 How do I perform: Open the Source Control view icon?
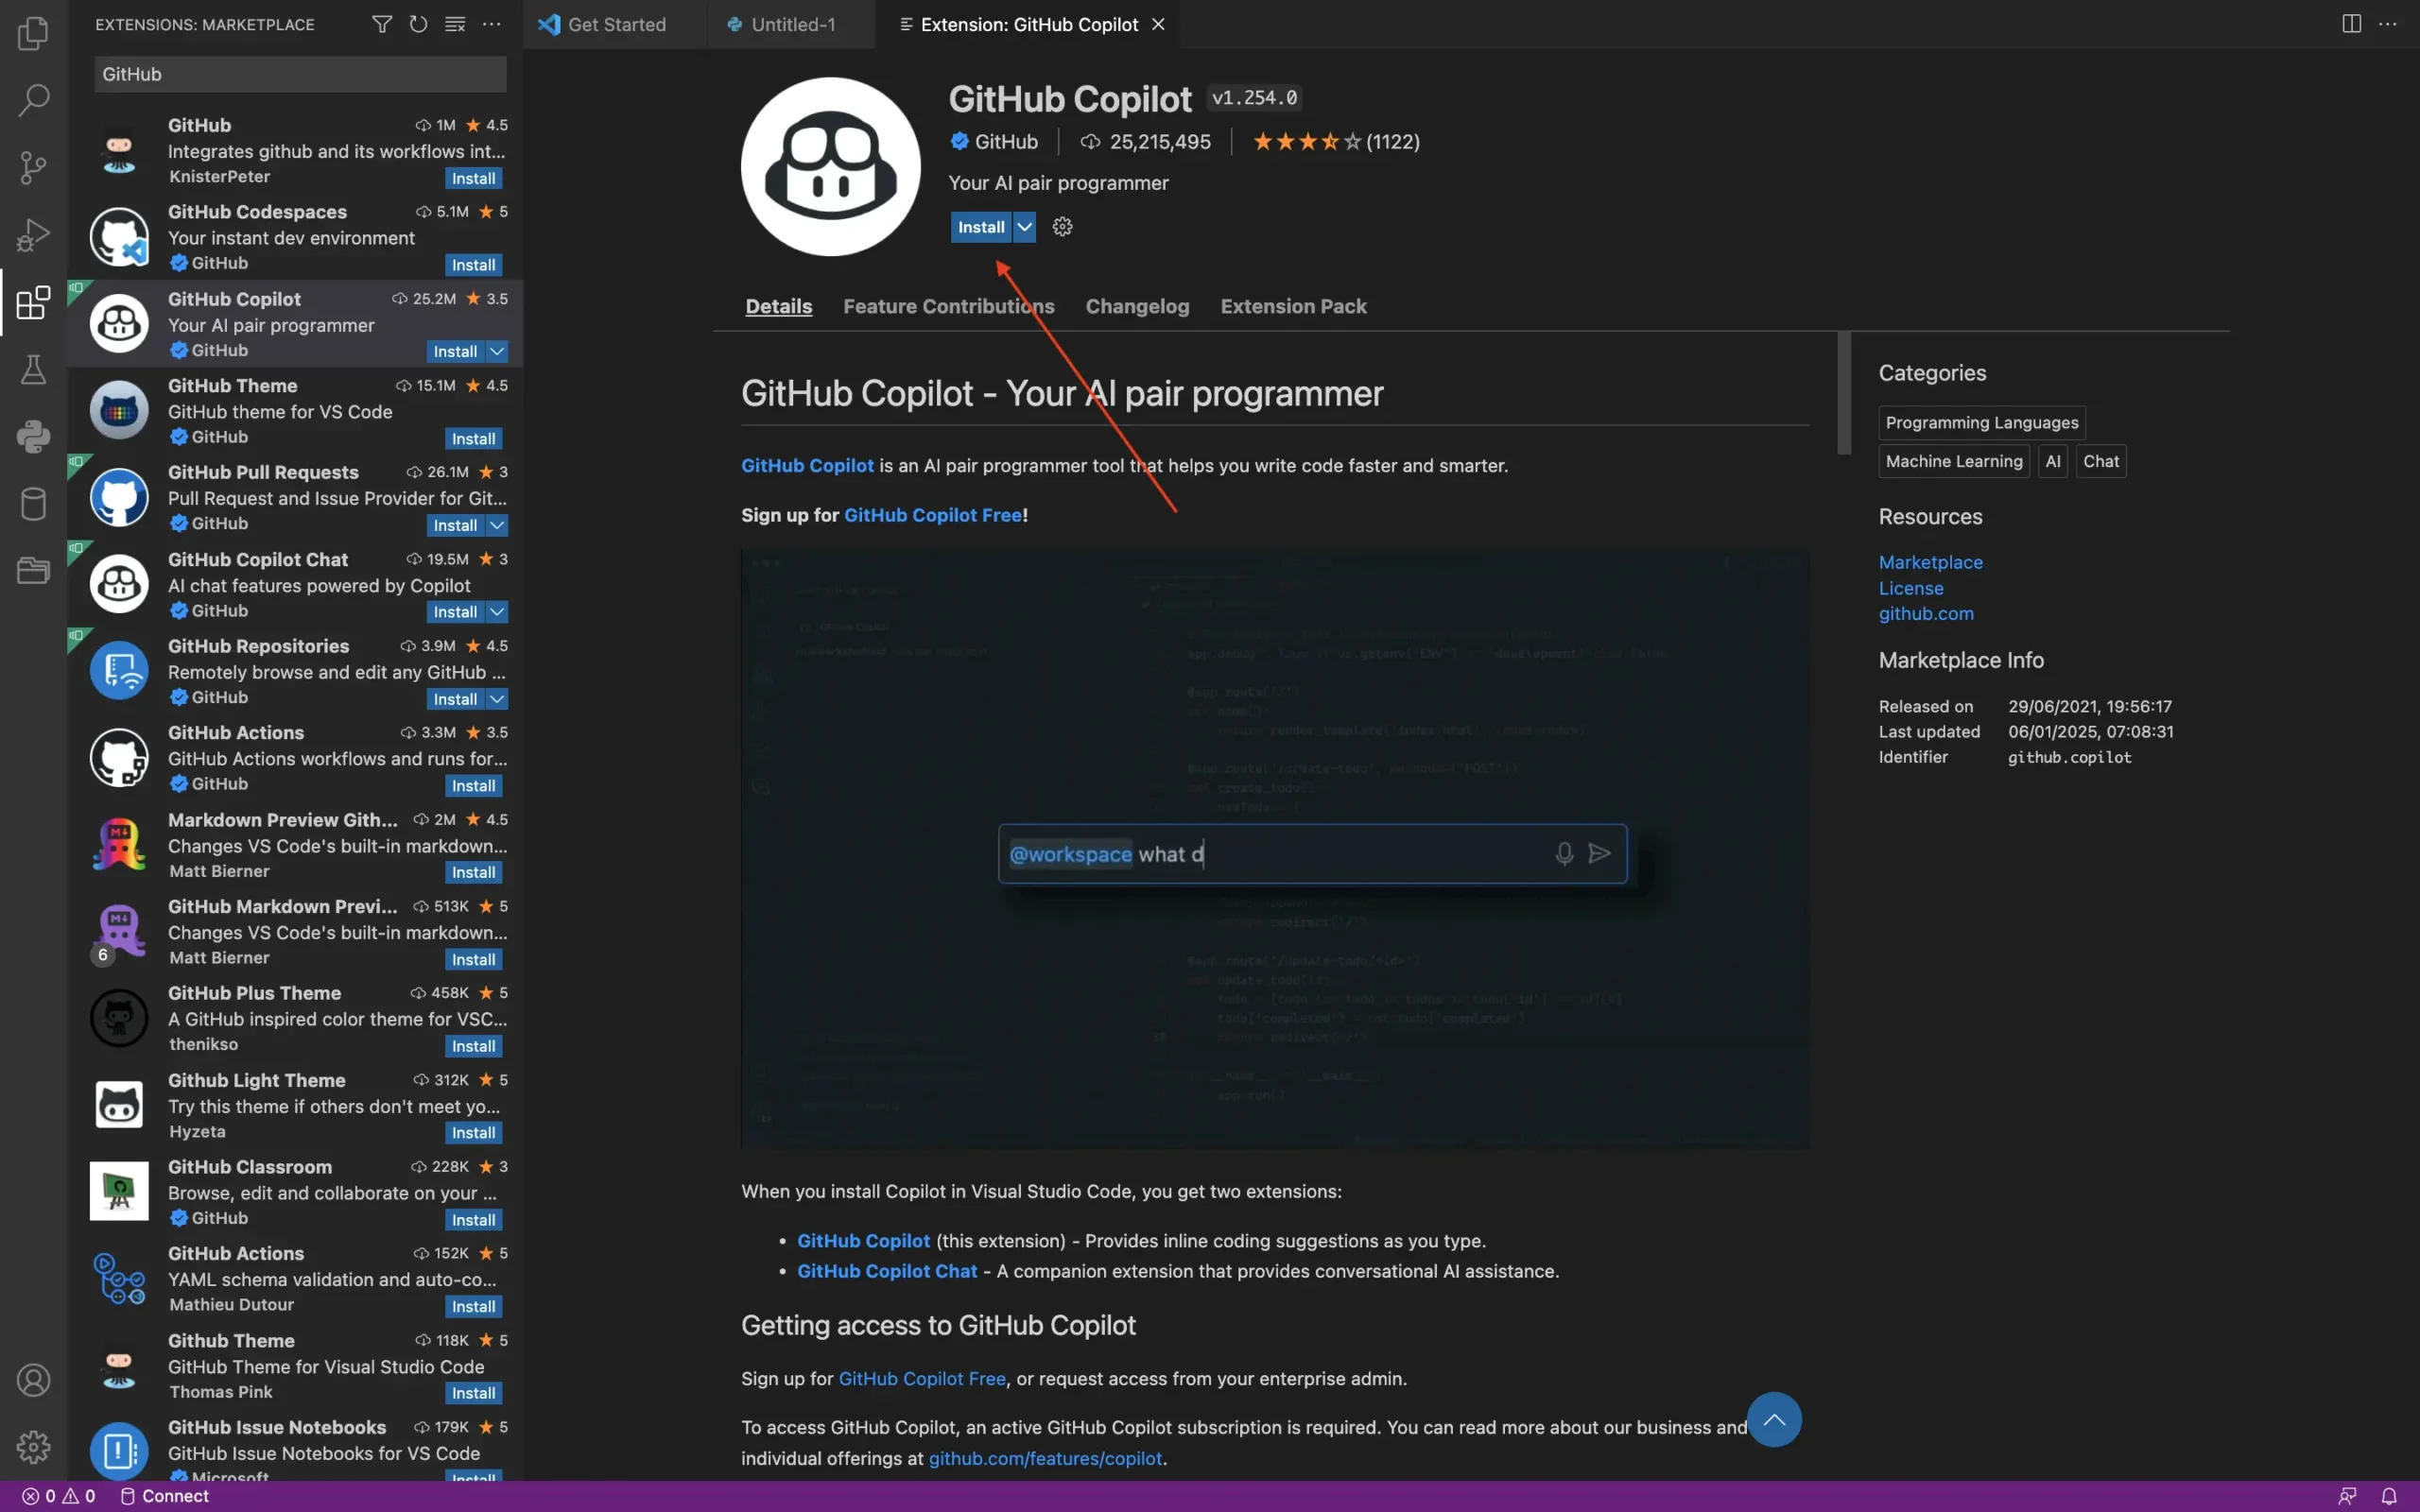(33, 167)
